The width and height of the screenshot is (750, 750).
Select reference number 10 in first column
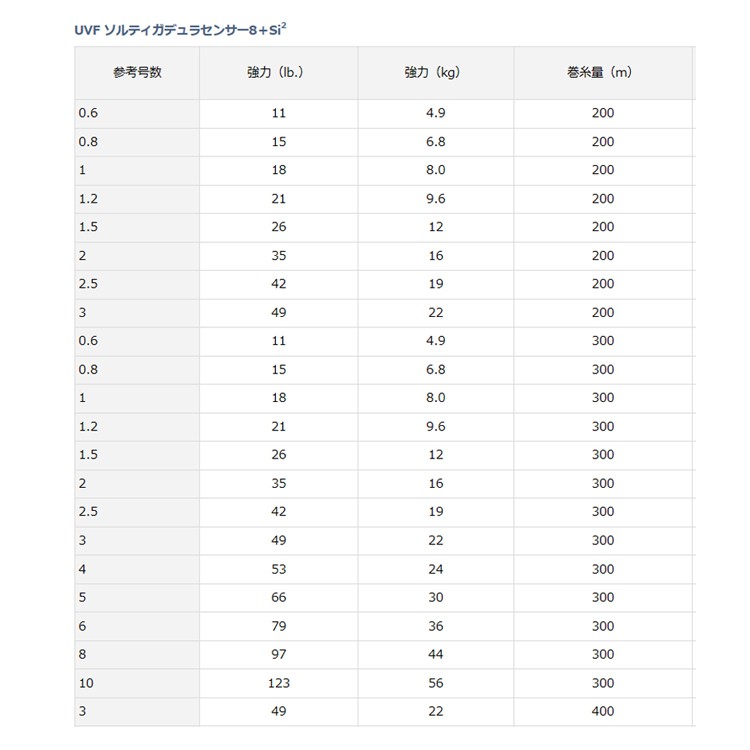coord(86,683)
